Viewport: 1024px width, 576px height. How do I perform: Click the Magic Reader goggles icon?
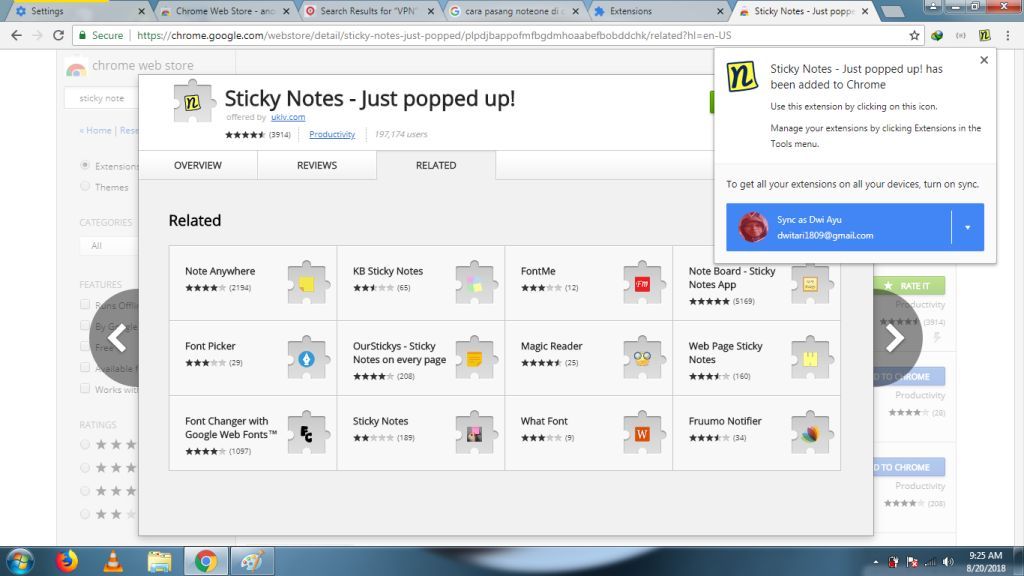[644, 358]
